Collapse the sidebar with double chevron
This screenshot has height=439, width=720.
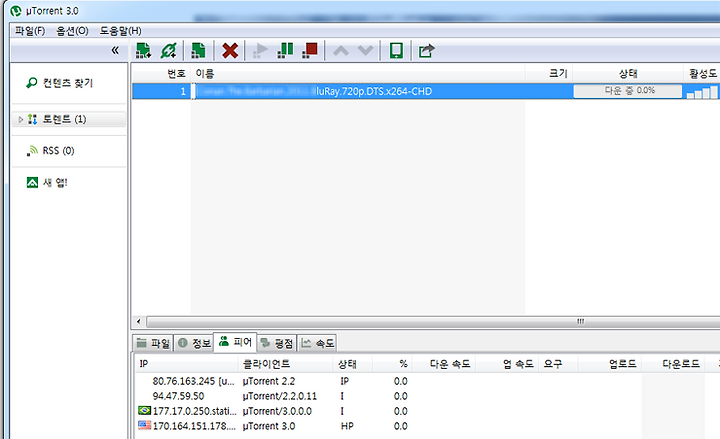115,50
